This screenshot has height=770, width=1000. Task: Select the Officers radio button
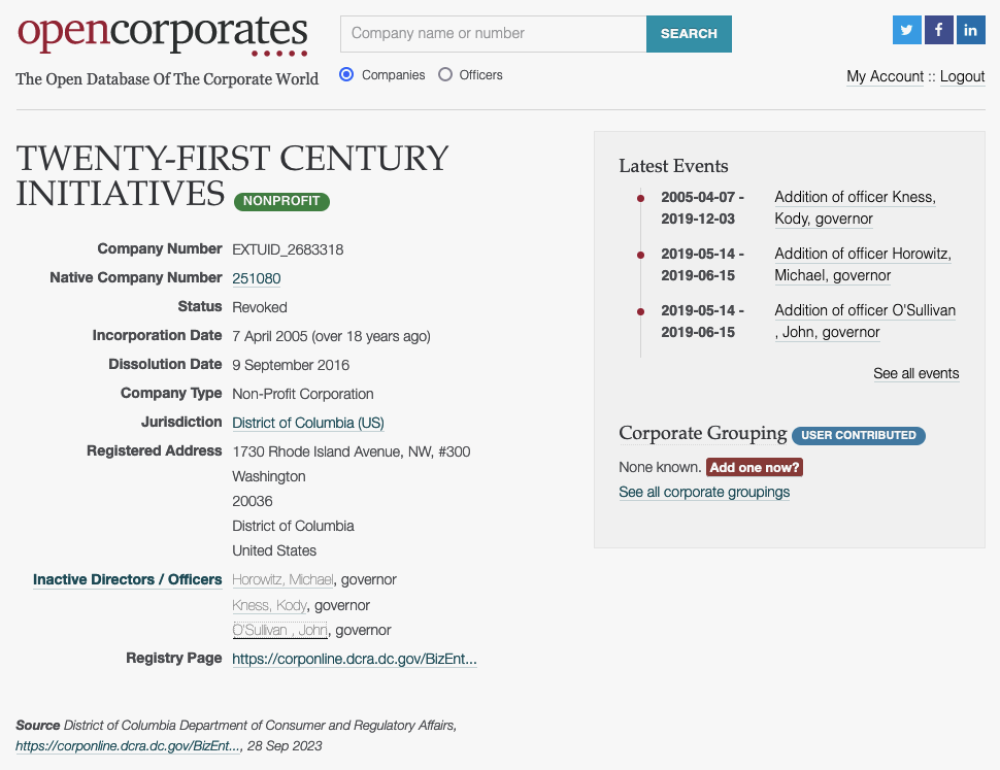(445, 74)
